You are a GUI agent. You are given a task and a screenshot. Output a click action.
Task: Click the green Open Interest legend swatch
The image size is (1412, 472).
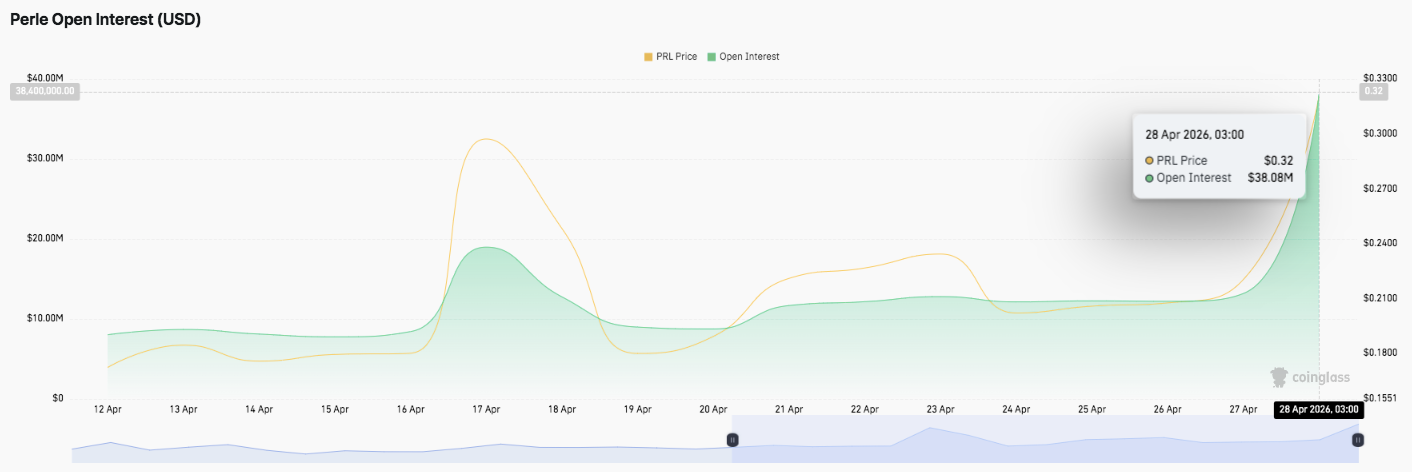click(x=711, y=57)
